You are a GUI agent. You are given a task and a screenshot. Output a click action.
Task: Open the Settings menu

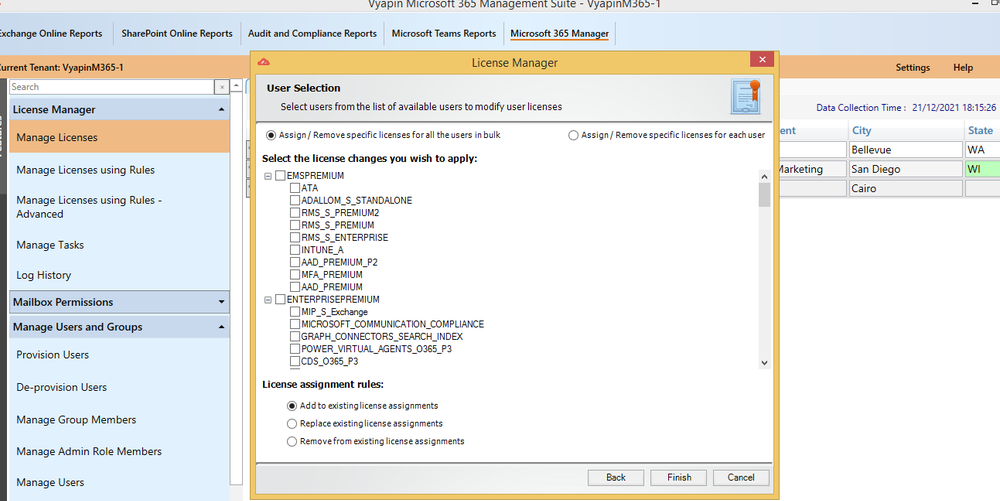tap(913, 68)
